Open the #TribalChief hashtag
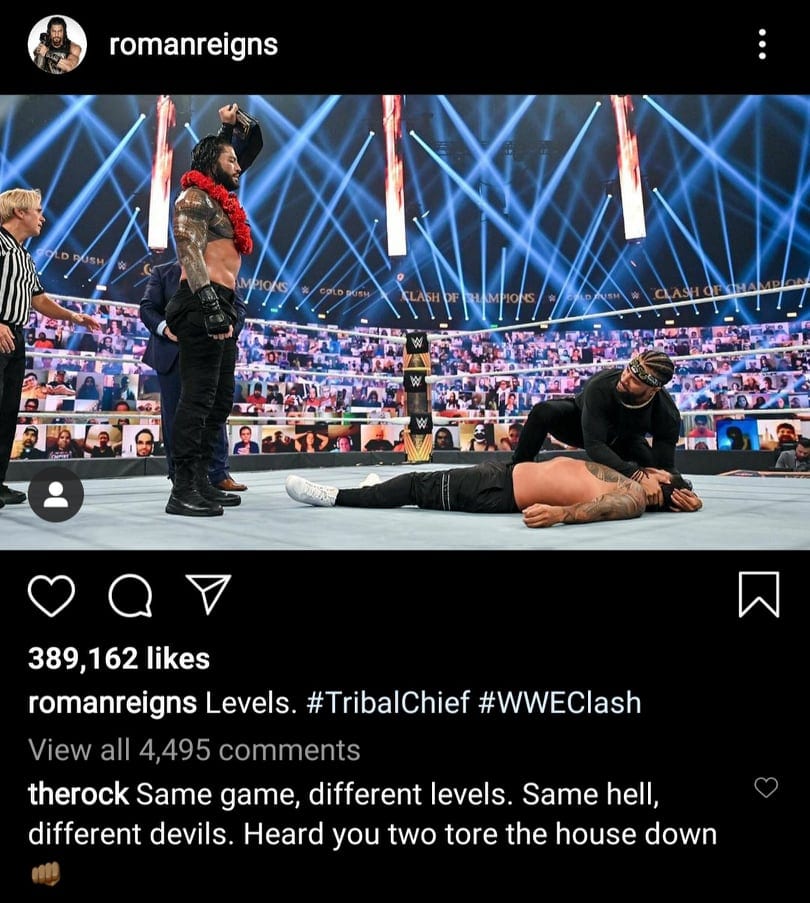The width and height of the screenshot is (810, 903). pyautogui.click(x=389, y=703)
